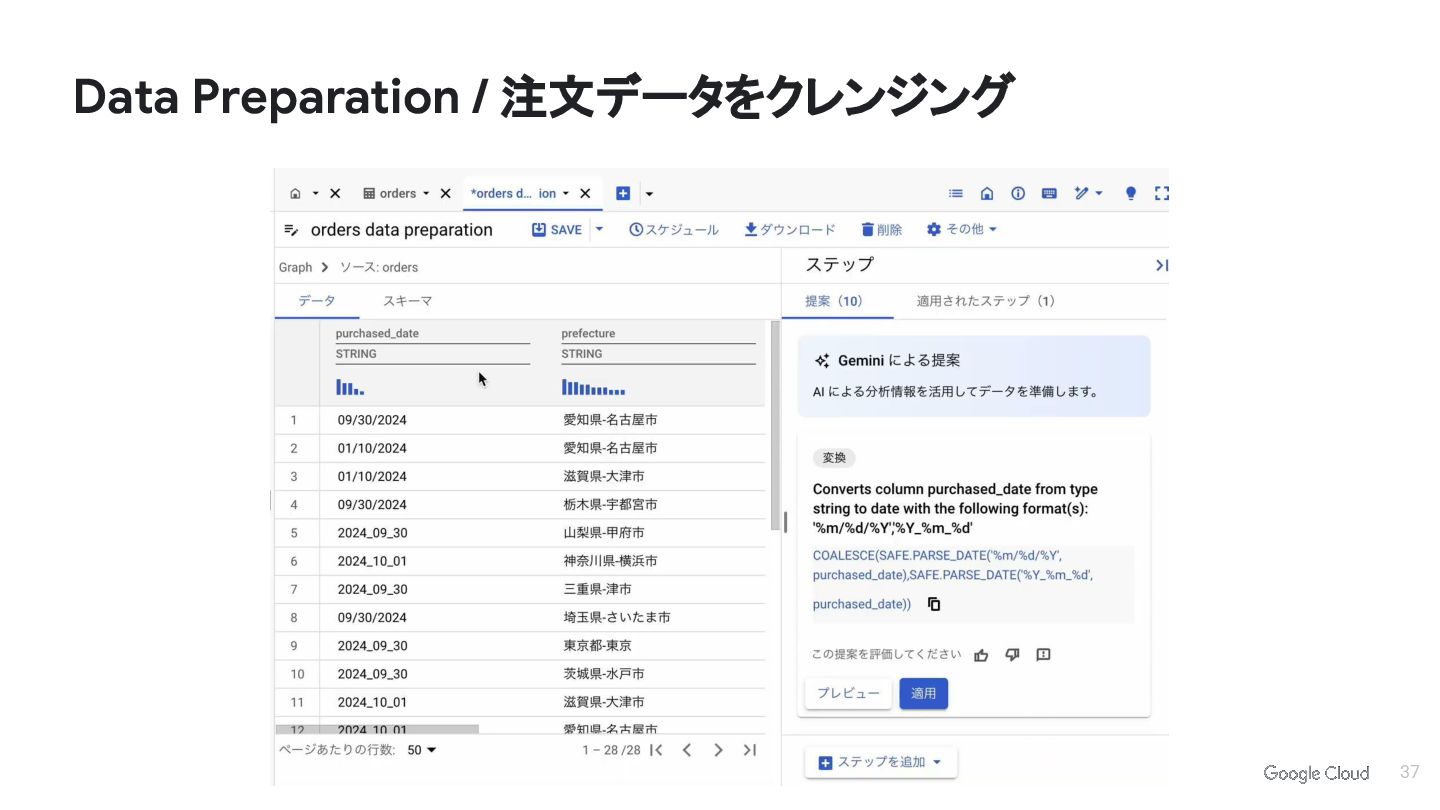
Task: Open the orders tab dropdown arrow
Action: 426,194
